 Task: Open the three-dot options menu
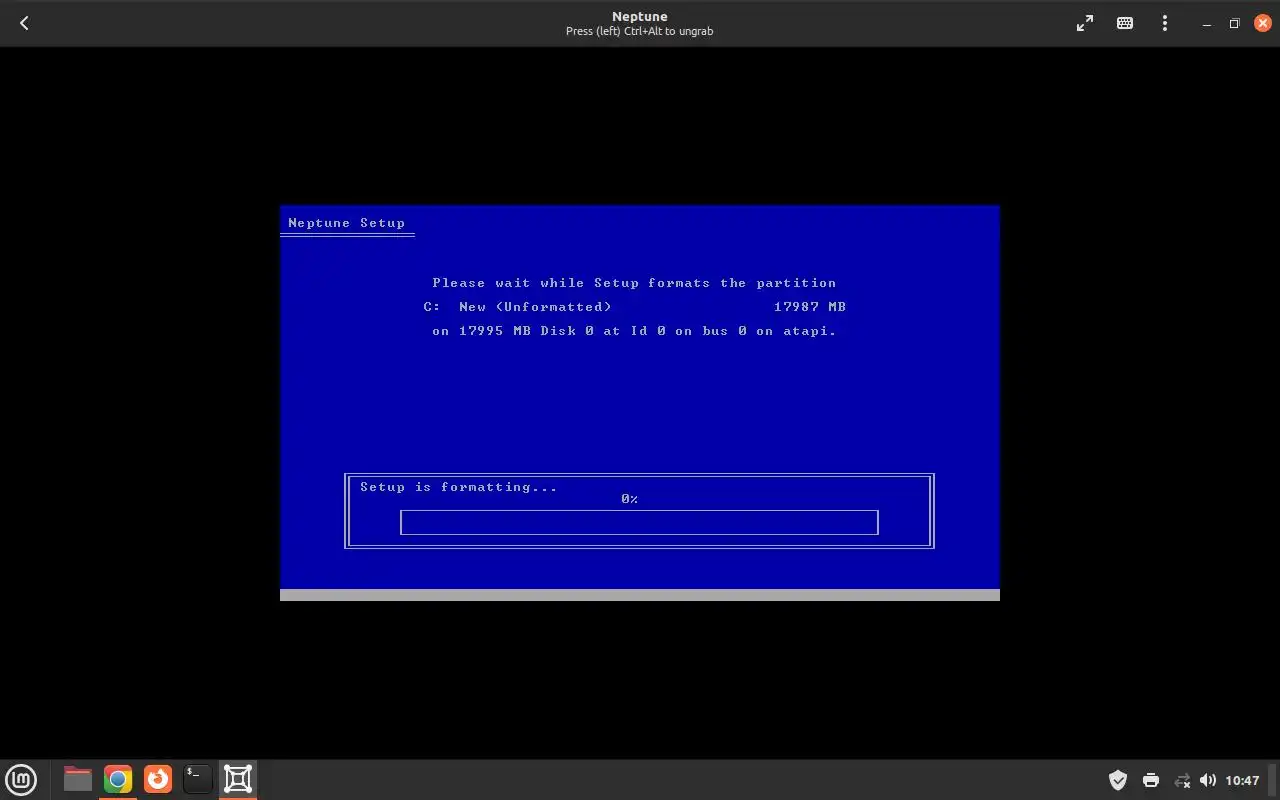point(1165,23)
